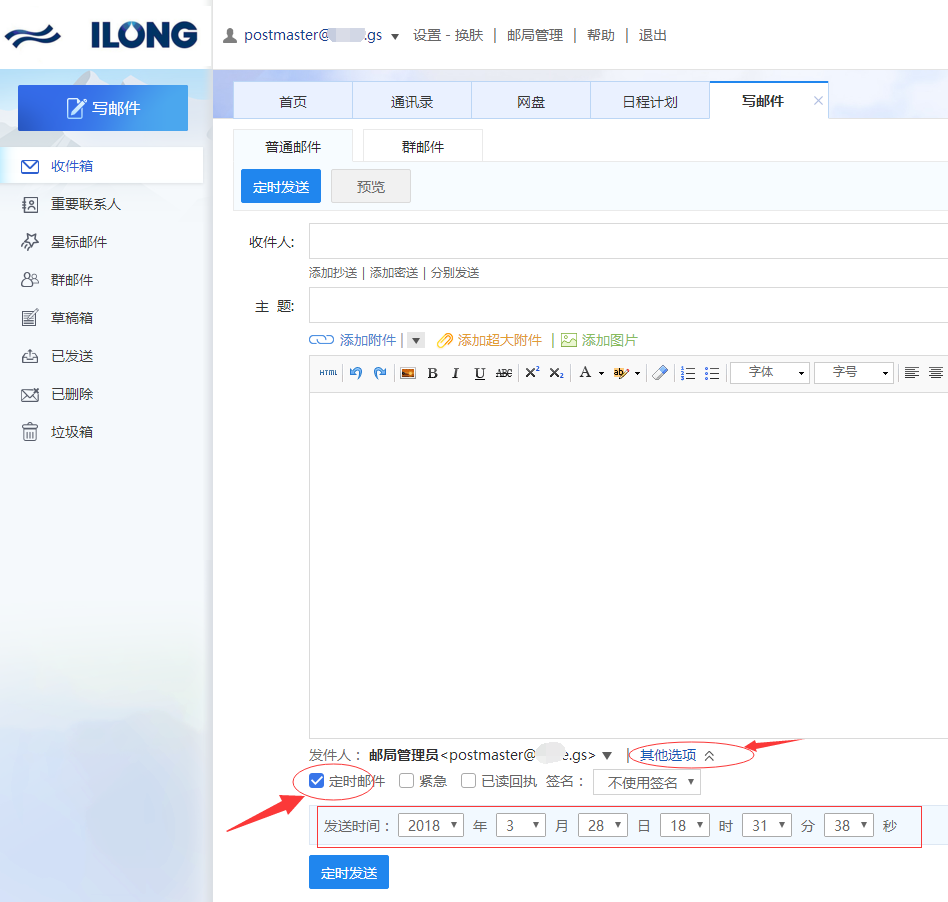
Task: Click the undo arrow in editor toolbar
Action: (x=356, y=373)
